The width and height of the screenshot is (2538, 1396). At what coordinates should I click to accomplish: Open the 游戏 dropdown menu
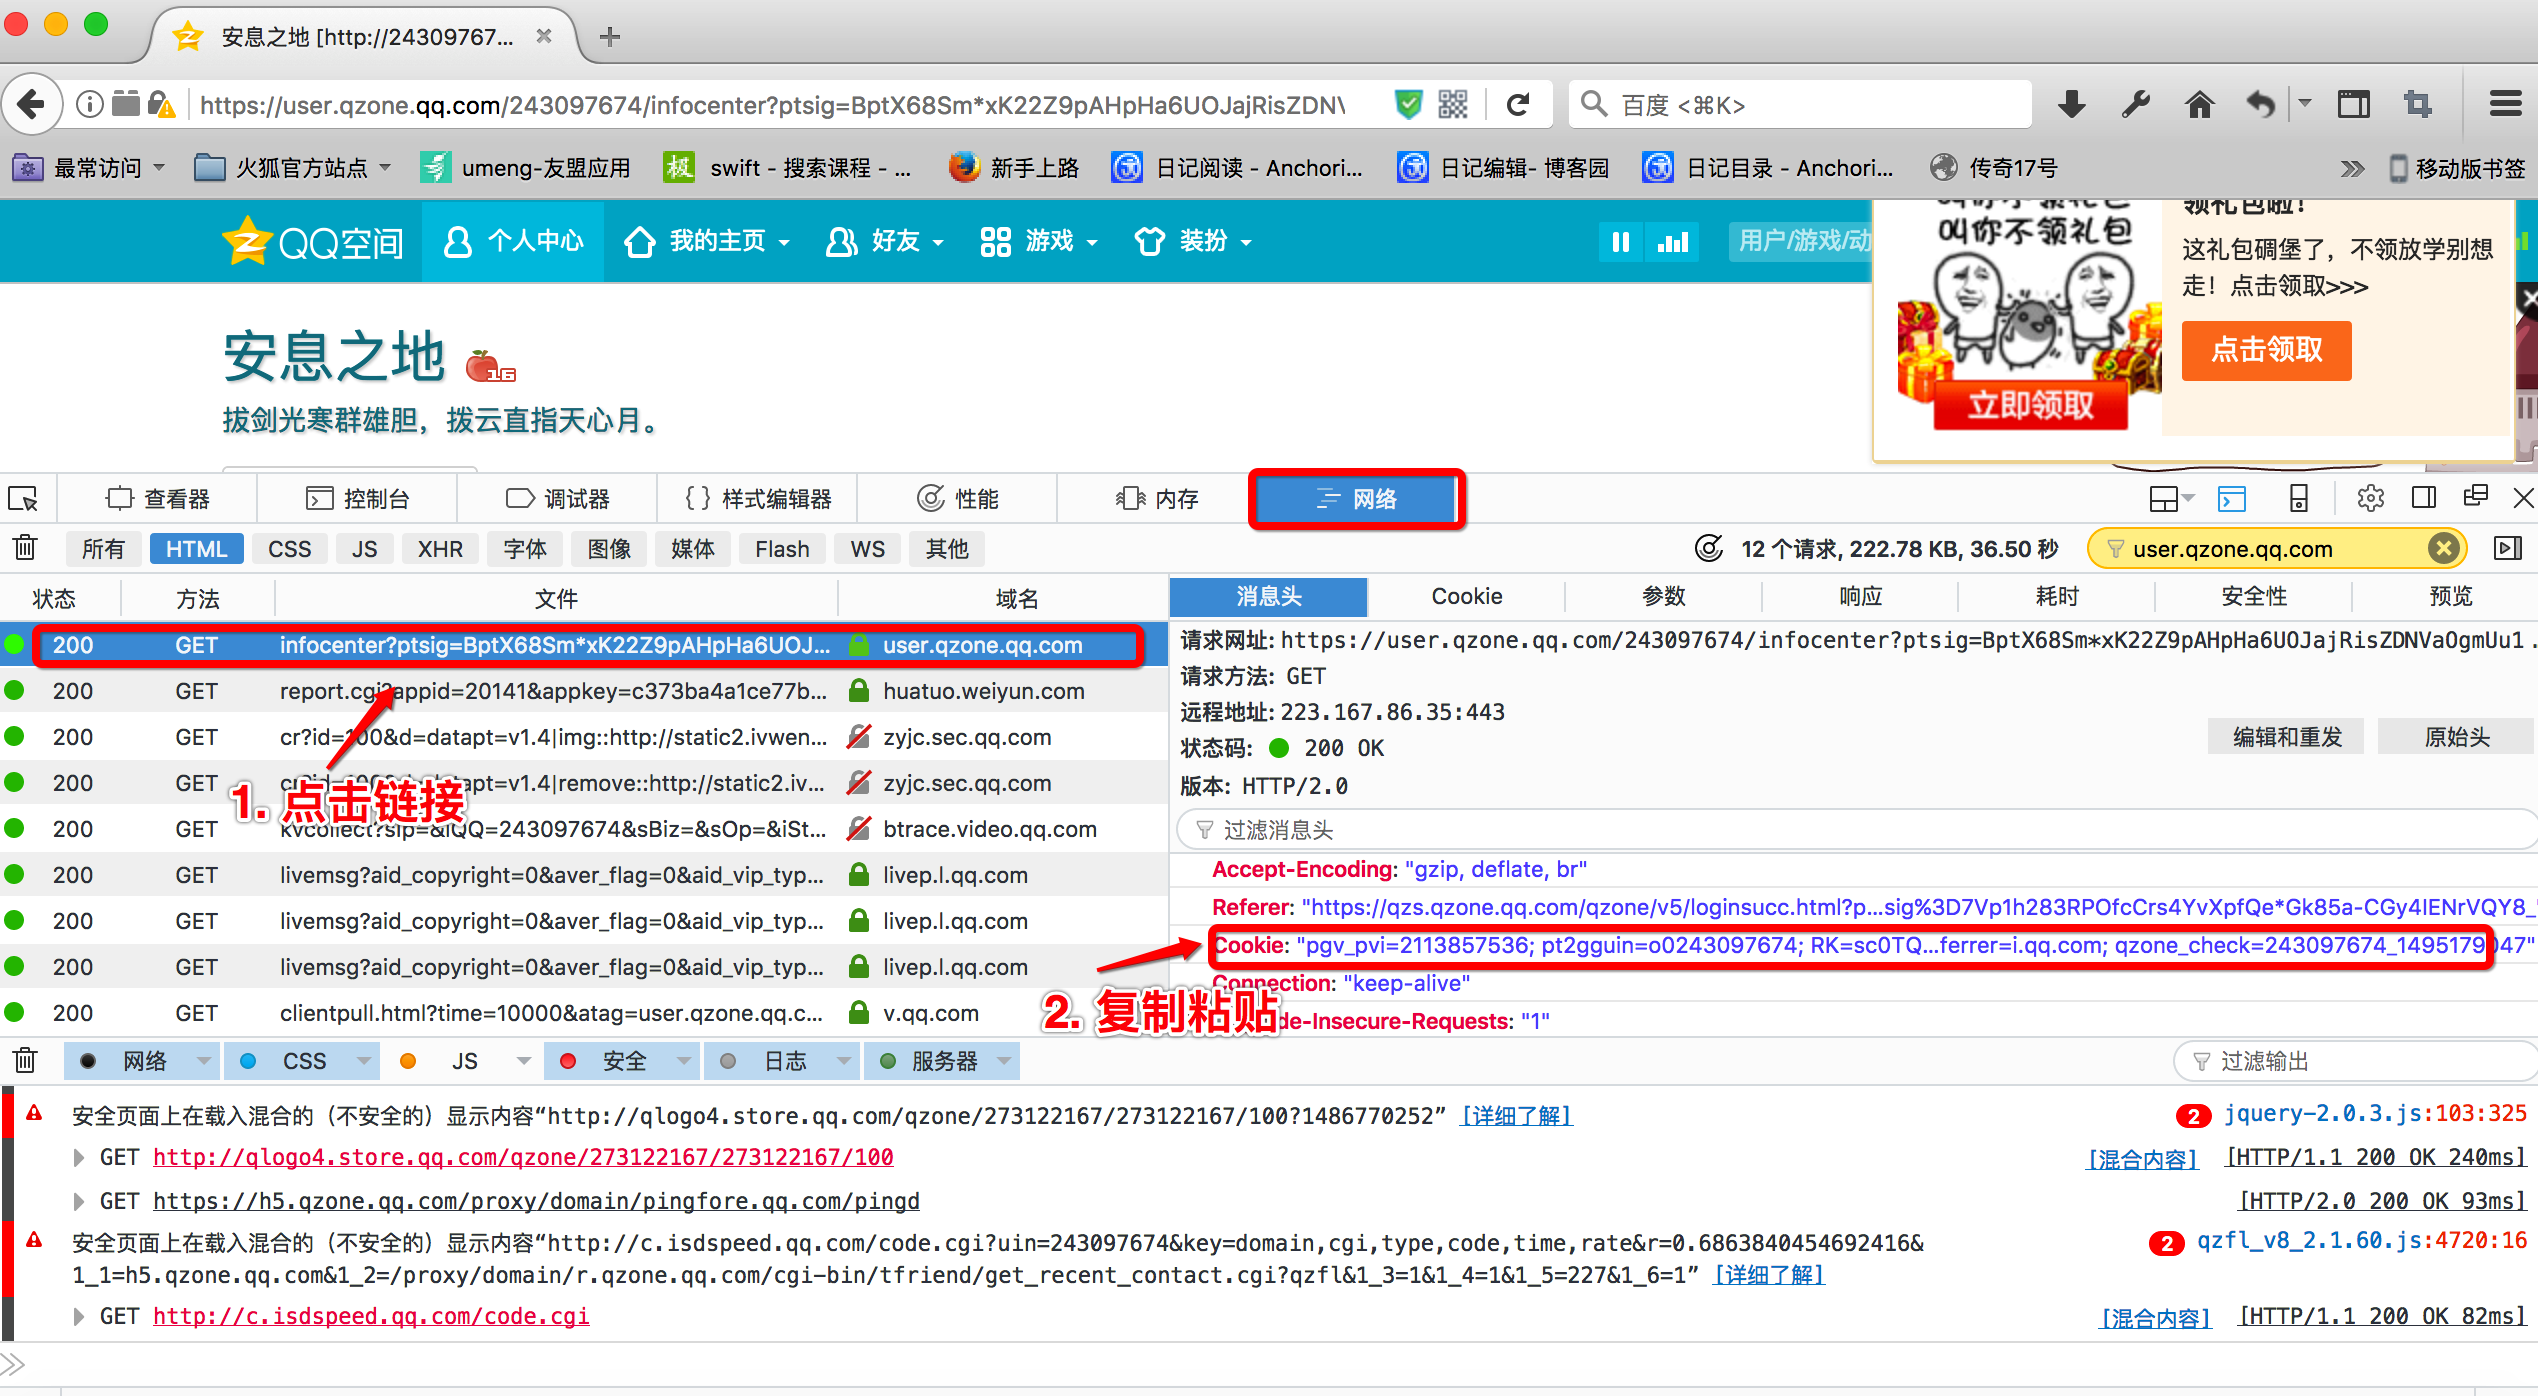1039,241
